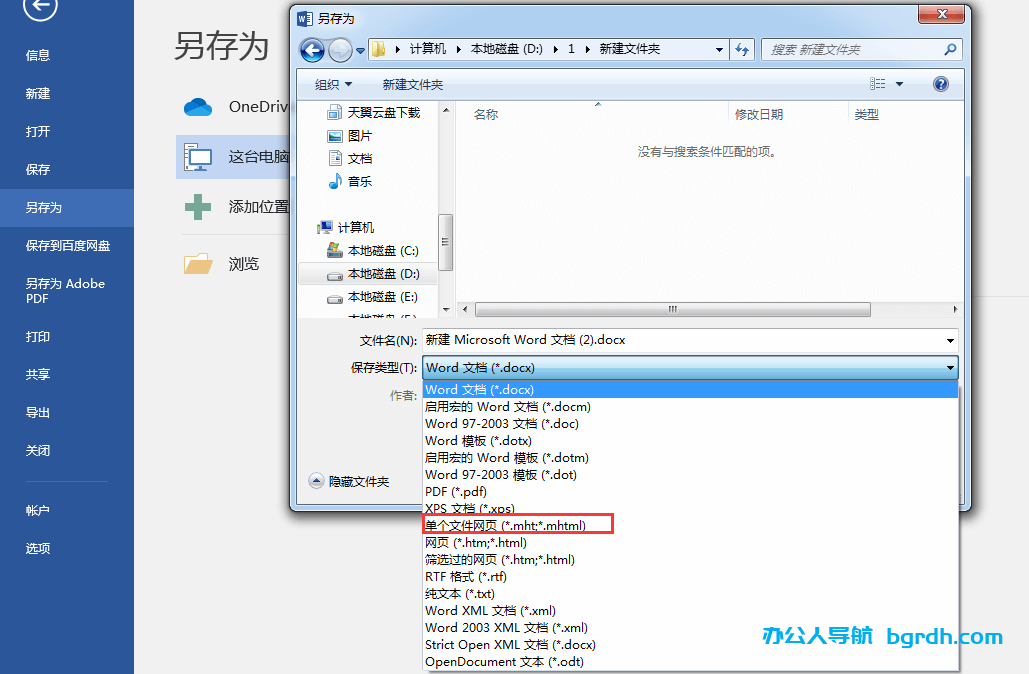Open the 打印 backstage tab

click(38, 337)
